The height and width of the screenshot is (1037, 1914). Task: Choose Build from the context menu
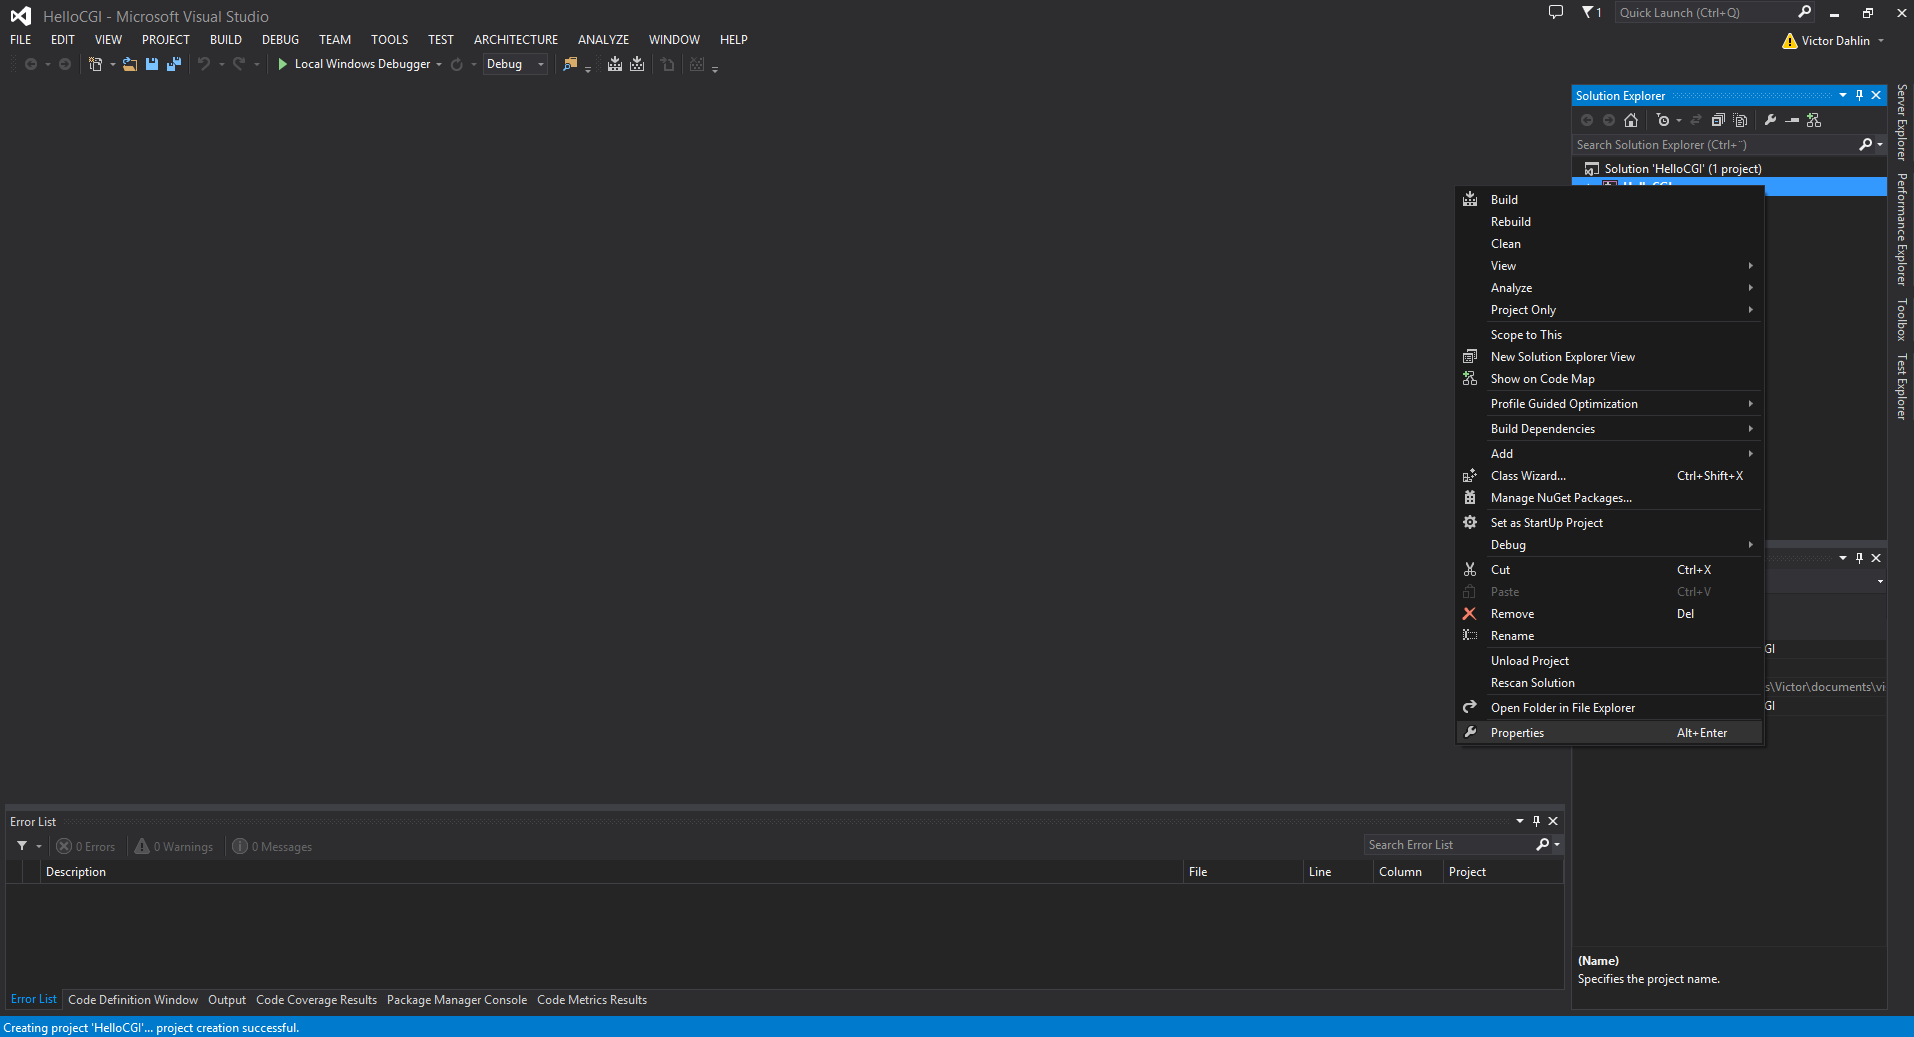[1609, 200]
